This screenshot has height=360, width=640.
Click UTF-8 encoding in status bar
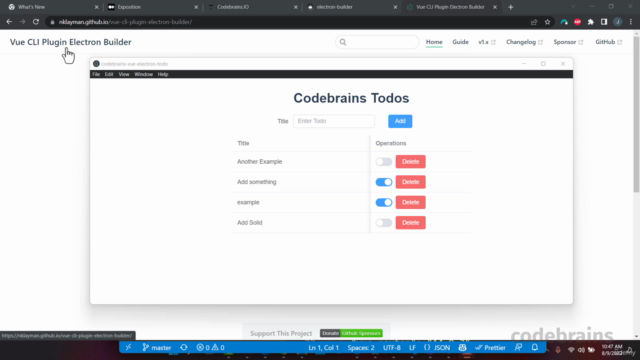tap(392, 348)
